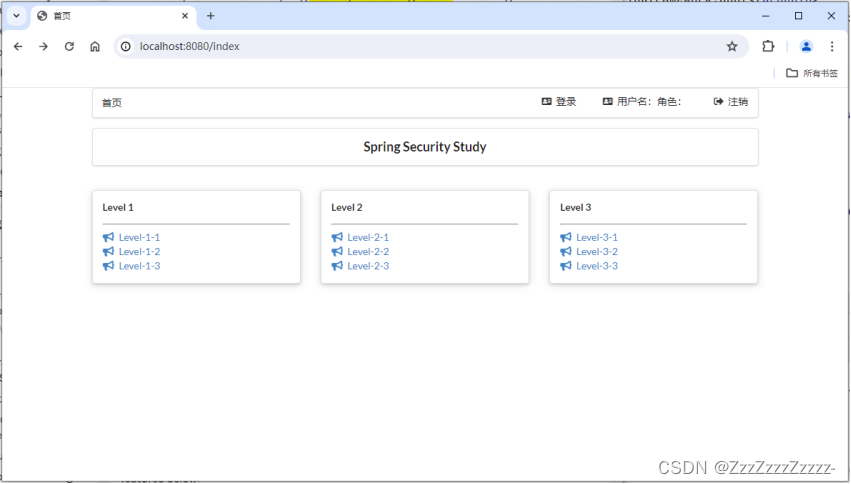Image resolution: width=851 pixels, height=484 pixels.
Task: View site information icon in address bar
Action: tap(125, 47)
